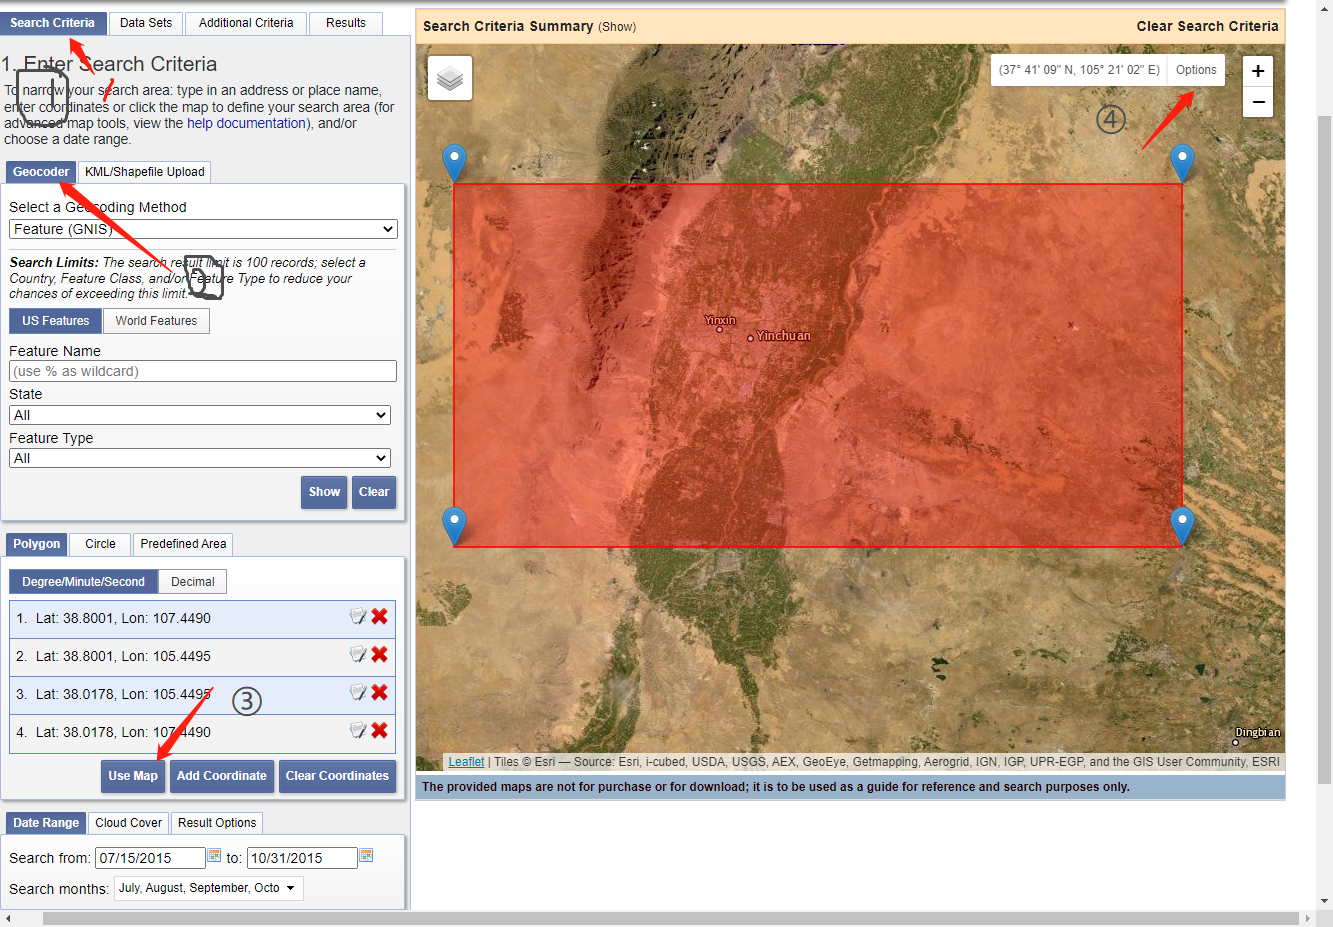The height and width of the screenshot is (927, 1333).
Task: Click the edit icon for coordinate 4
Action: 357,730
